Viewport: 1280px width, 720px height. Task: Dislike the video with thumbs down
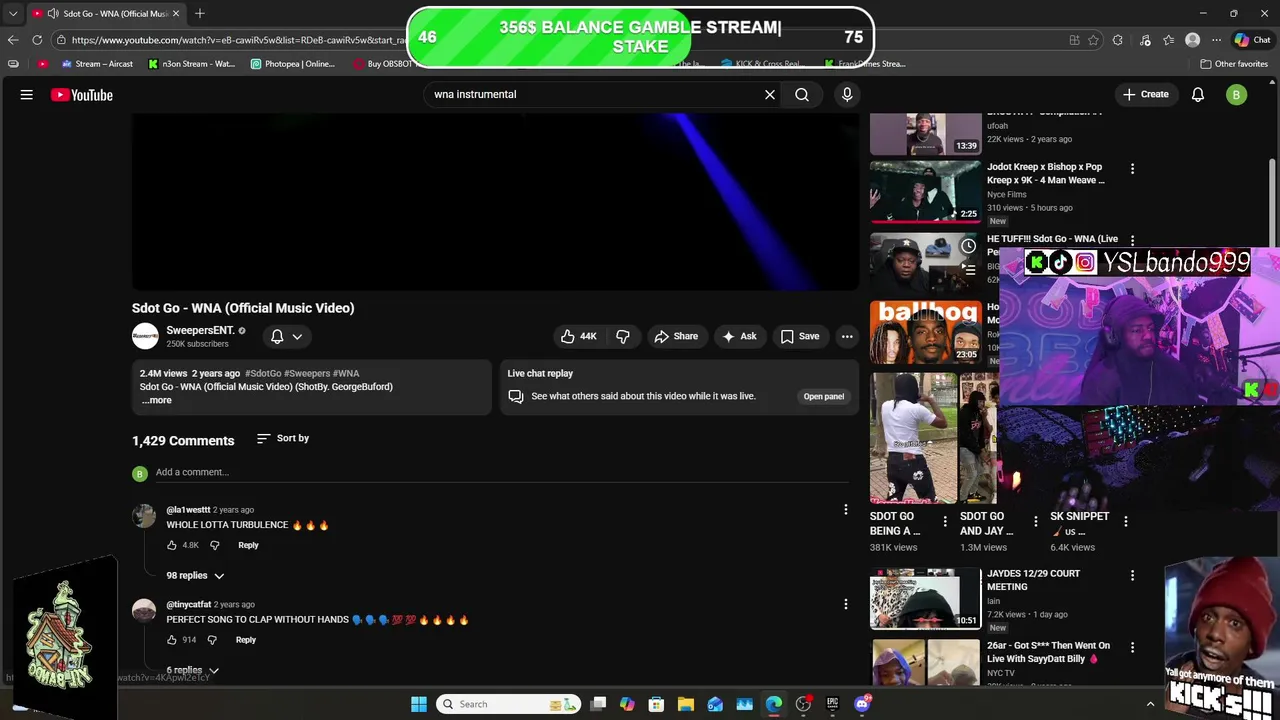(x=623, y=336)
